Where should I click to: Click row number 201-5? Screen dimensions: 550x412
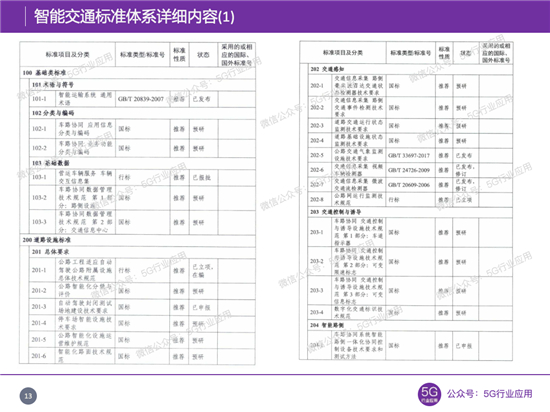pyautogui.click(x=39, y=339)
